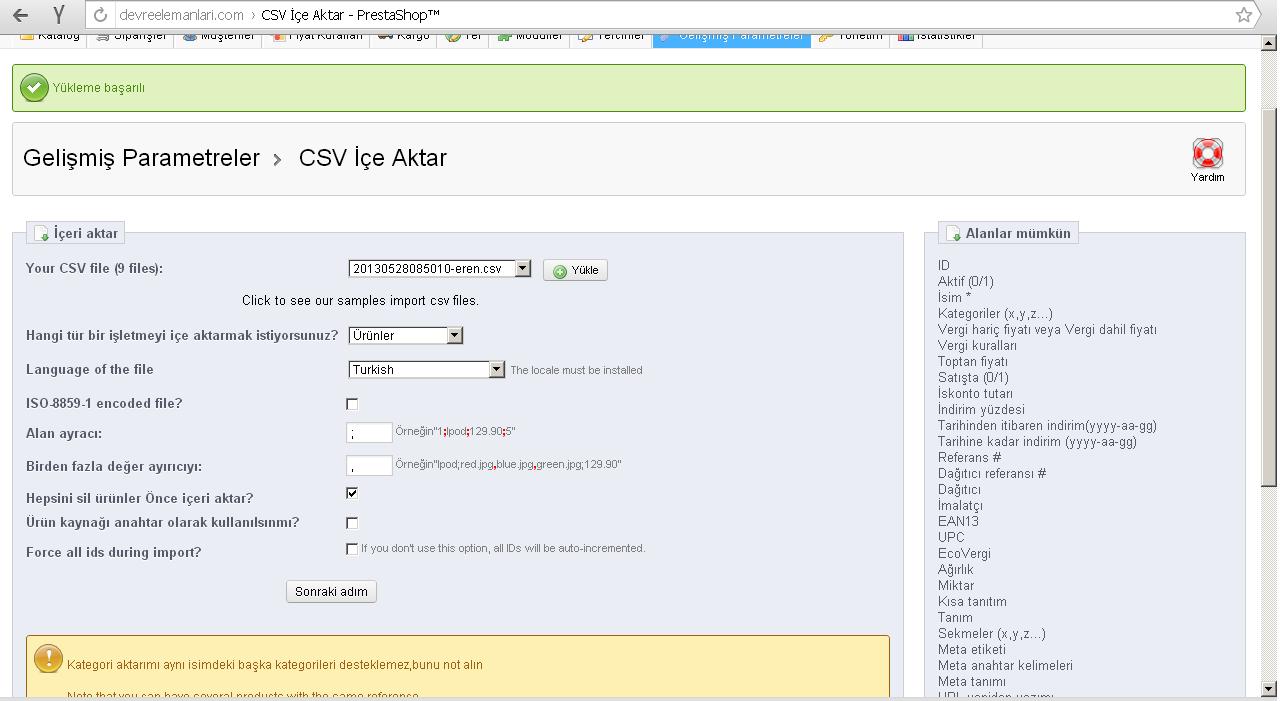This screenshot has width=1280, height=701.
Task: Click the 'Language of the file' label
Action: point(90,370)
